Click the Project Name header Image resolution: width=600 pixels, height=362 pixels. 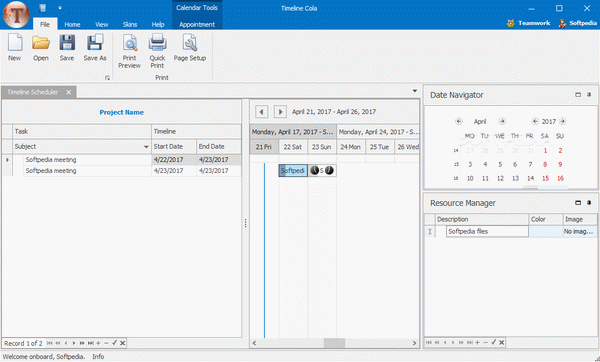point(122,112)
